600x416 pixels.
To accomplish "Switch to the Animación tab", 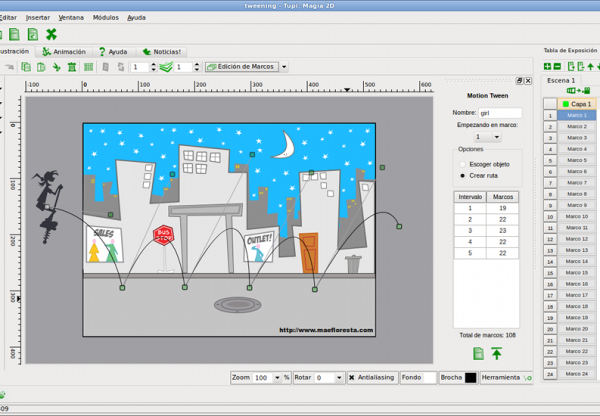I will click(x=64, y=52).
